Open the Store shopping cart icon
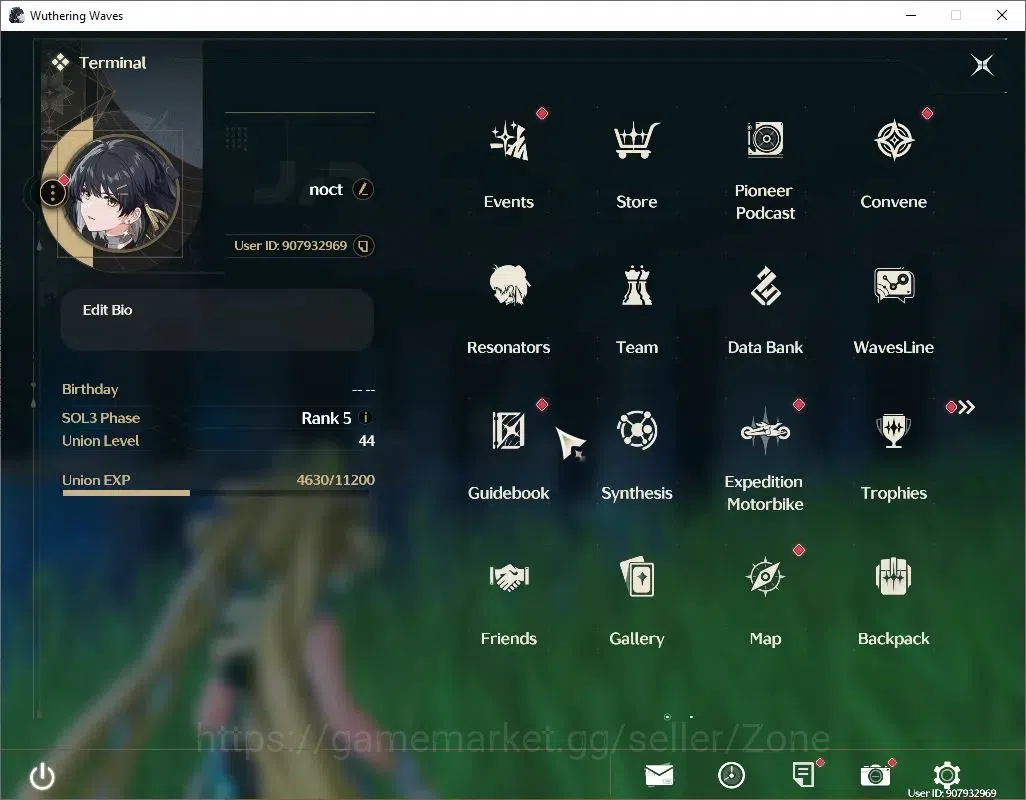1026x800 pixels. click(x=636, y=141)
